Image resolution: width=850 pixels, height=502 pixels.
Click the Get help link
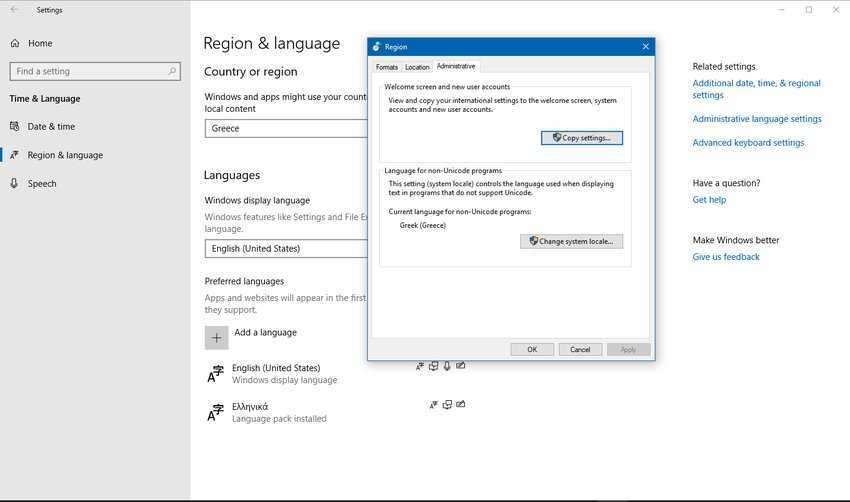click(x=709, y=199)
